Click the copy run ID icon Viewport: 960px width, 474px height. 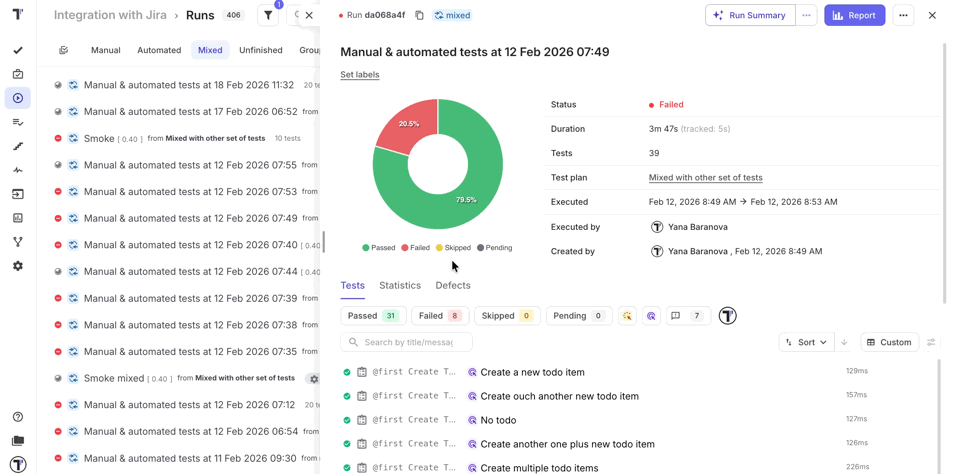[419, 16]
